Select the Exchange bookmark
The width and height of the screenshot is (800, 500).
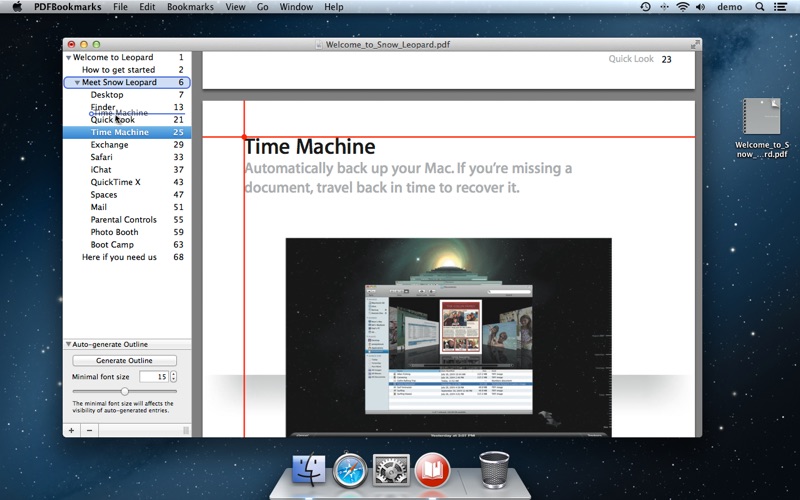coord(127,145)
